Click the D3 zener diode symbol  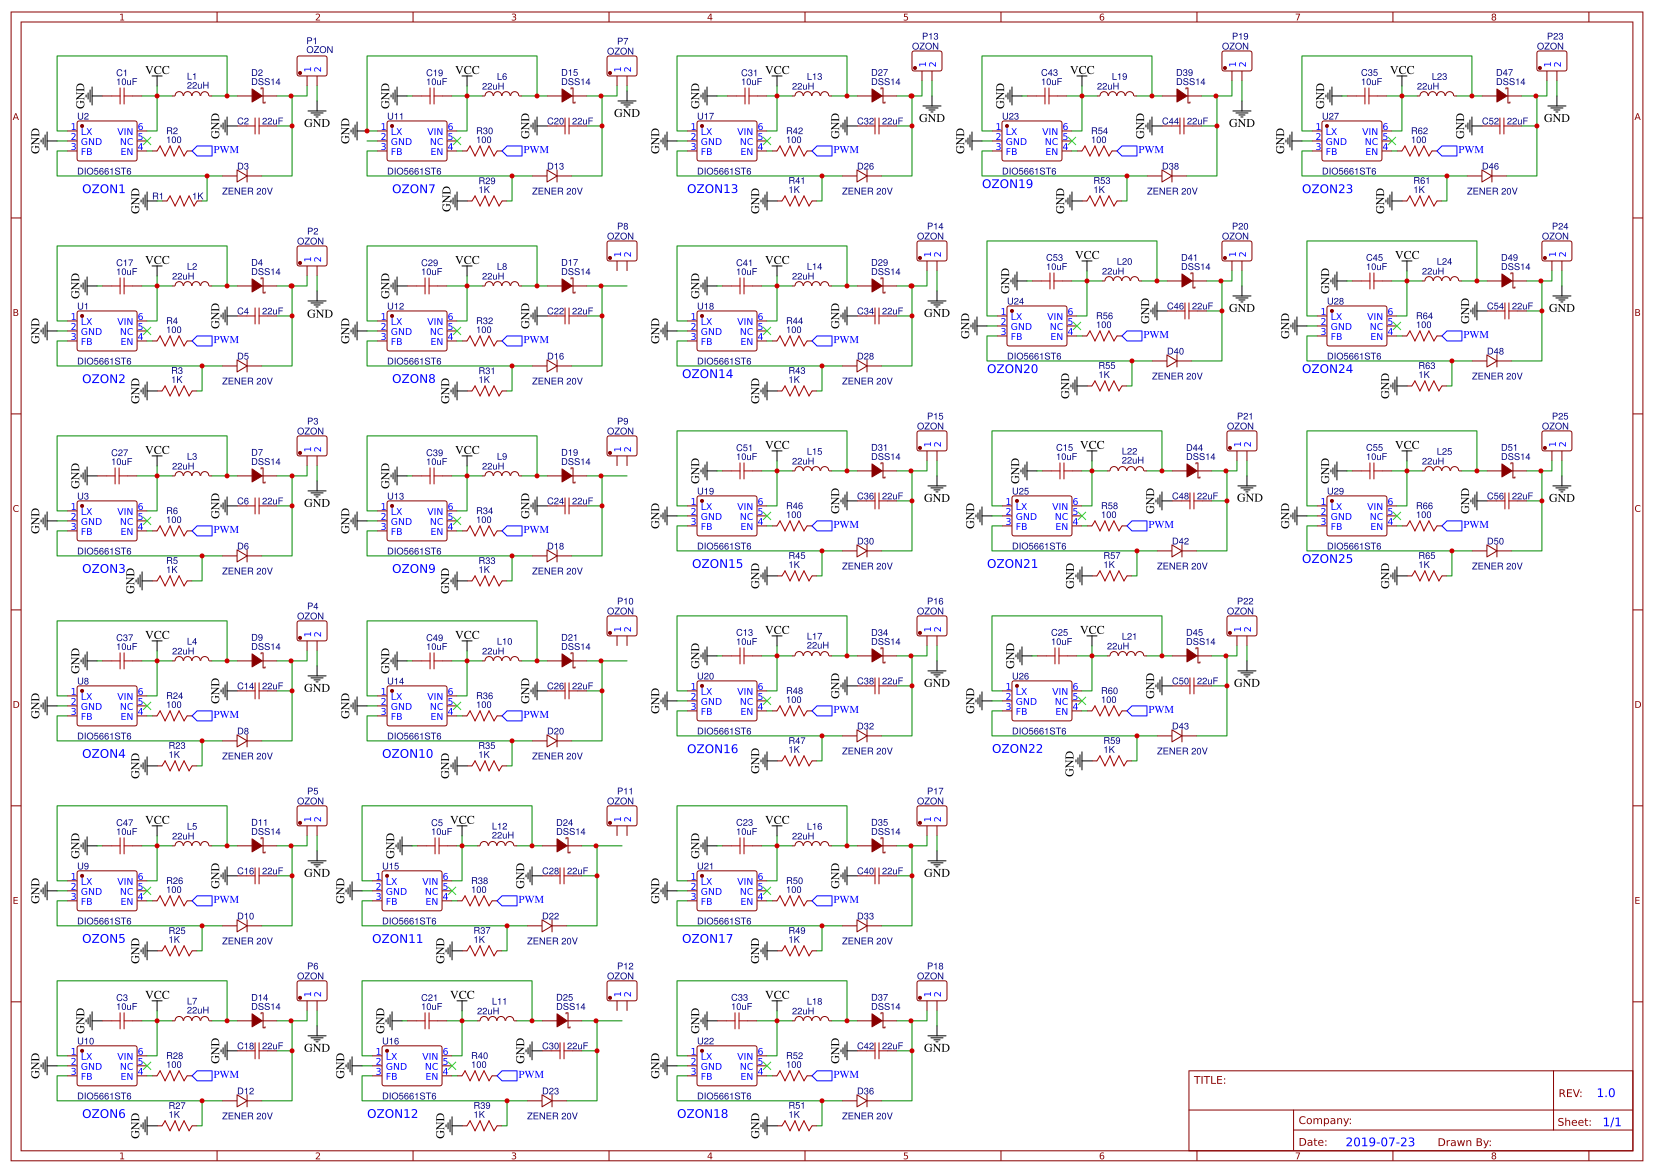tap(241, 176)
